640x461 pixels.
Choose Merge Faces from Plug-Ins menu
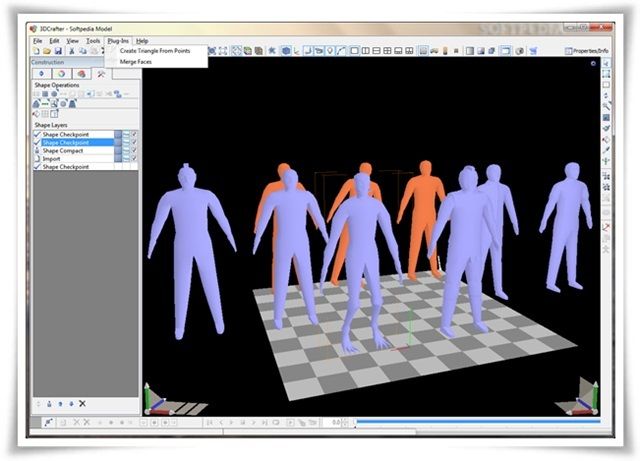pos(136,62)
